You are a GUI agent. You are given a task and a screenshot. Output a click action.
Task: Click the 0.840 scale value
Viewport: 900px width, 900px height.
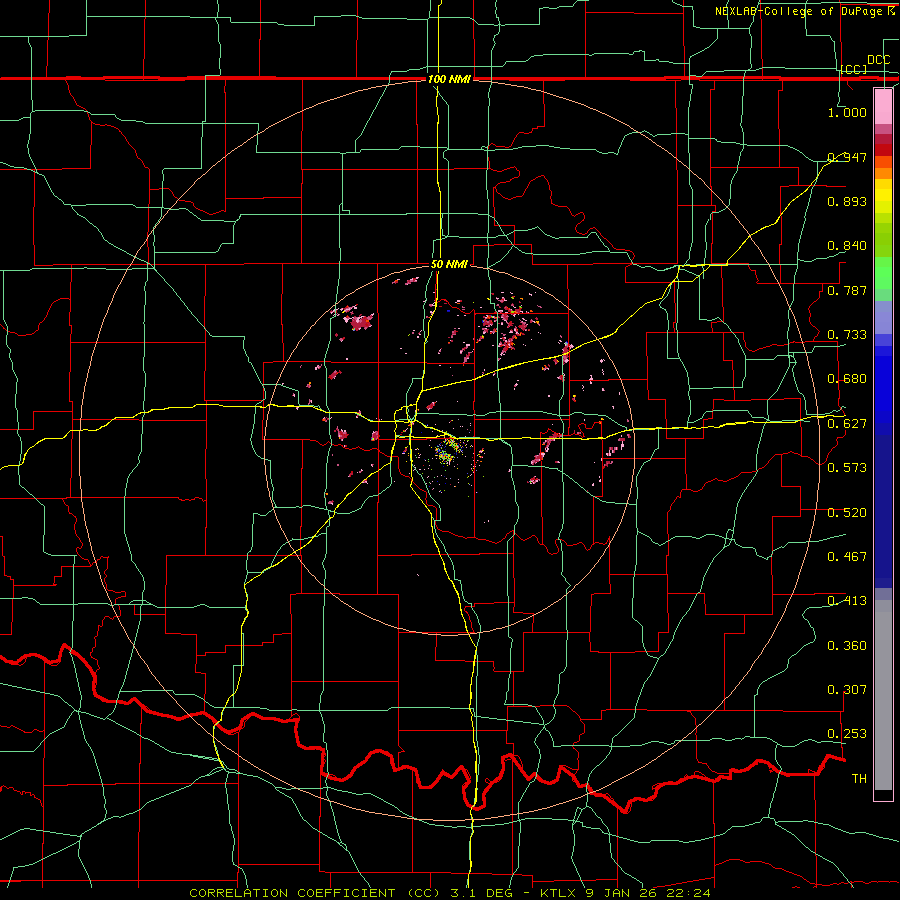tap(847, 246)
